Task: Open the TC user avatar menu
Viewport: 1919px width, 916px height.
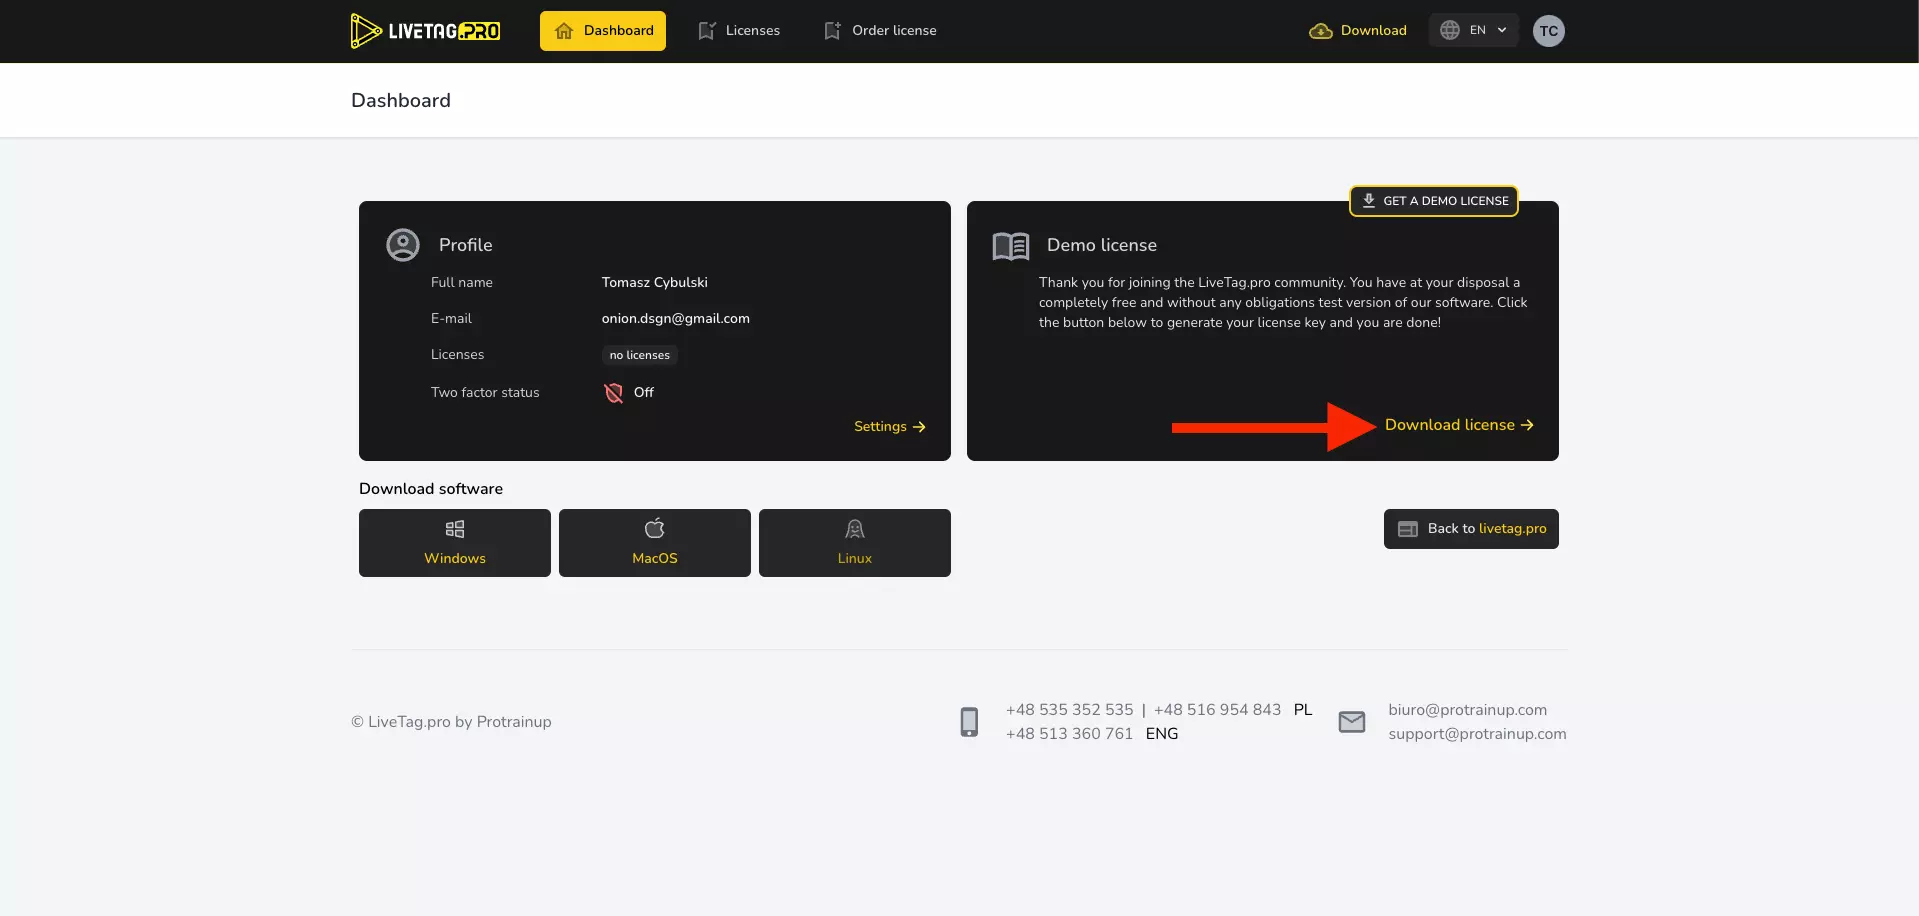Action: pyautogui.click(x=1548, y=31)
